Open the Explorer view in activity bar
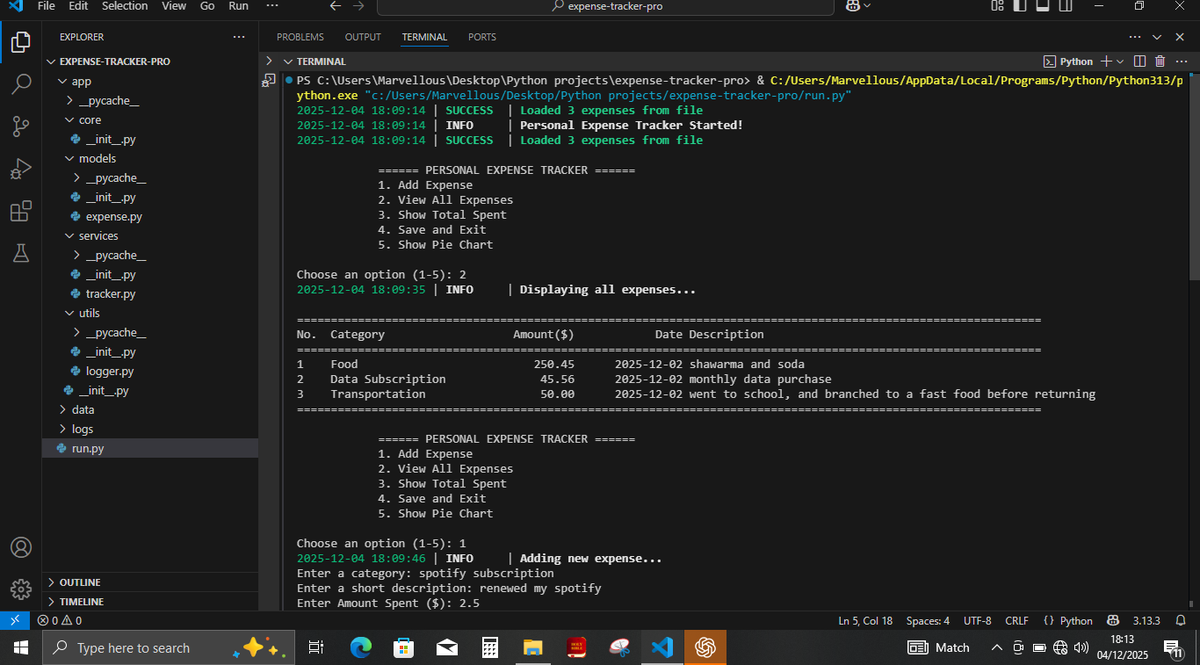1200x665 pixels. 21,42
